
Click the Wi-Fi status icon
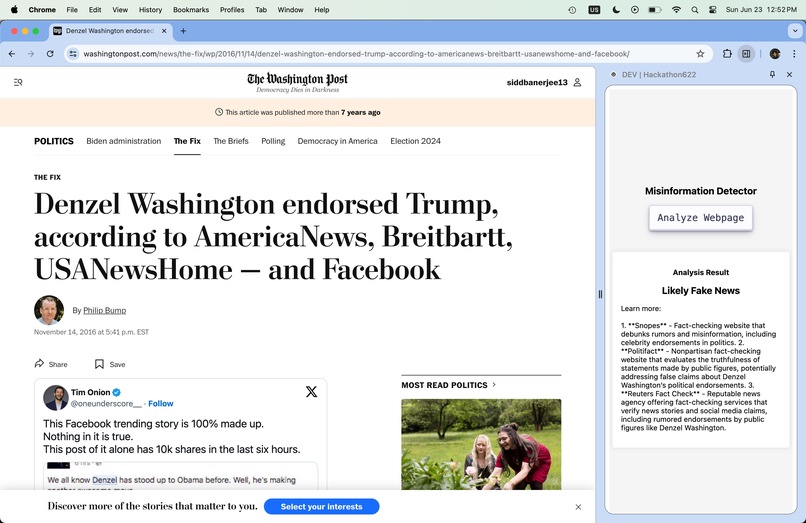point(676,9)
